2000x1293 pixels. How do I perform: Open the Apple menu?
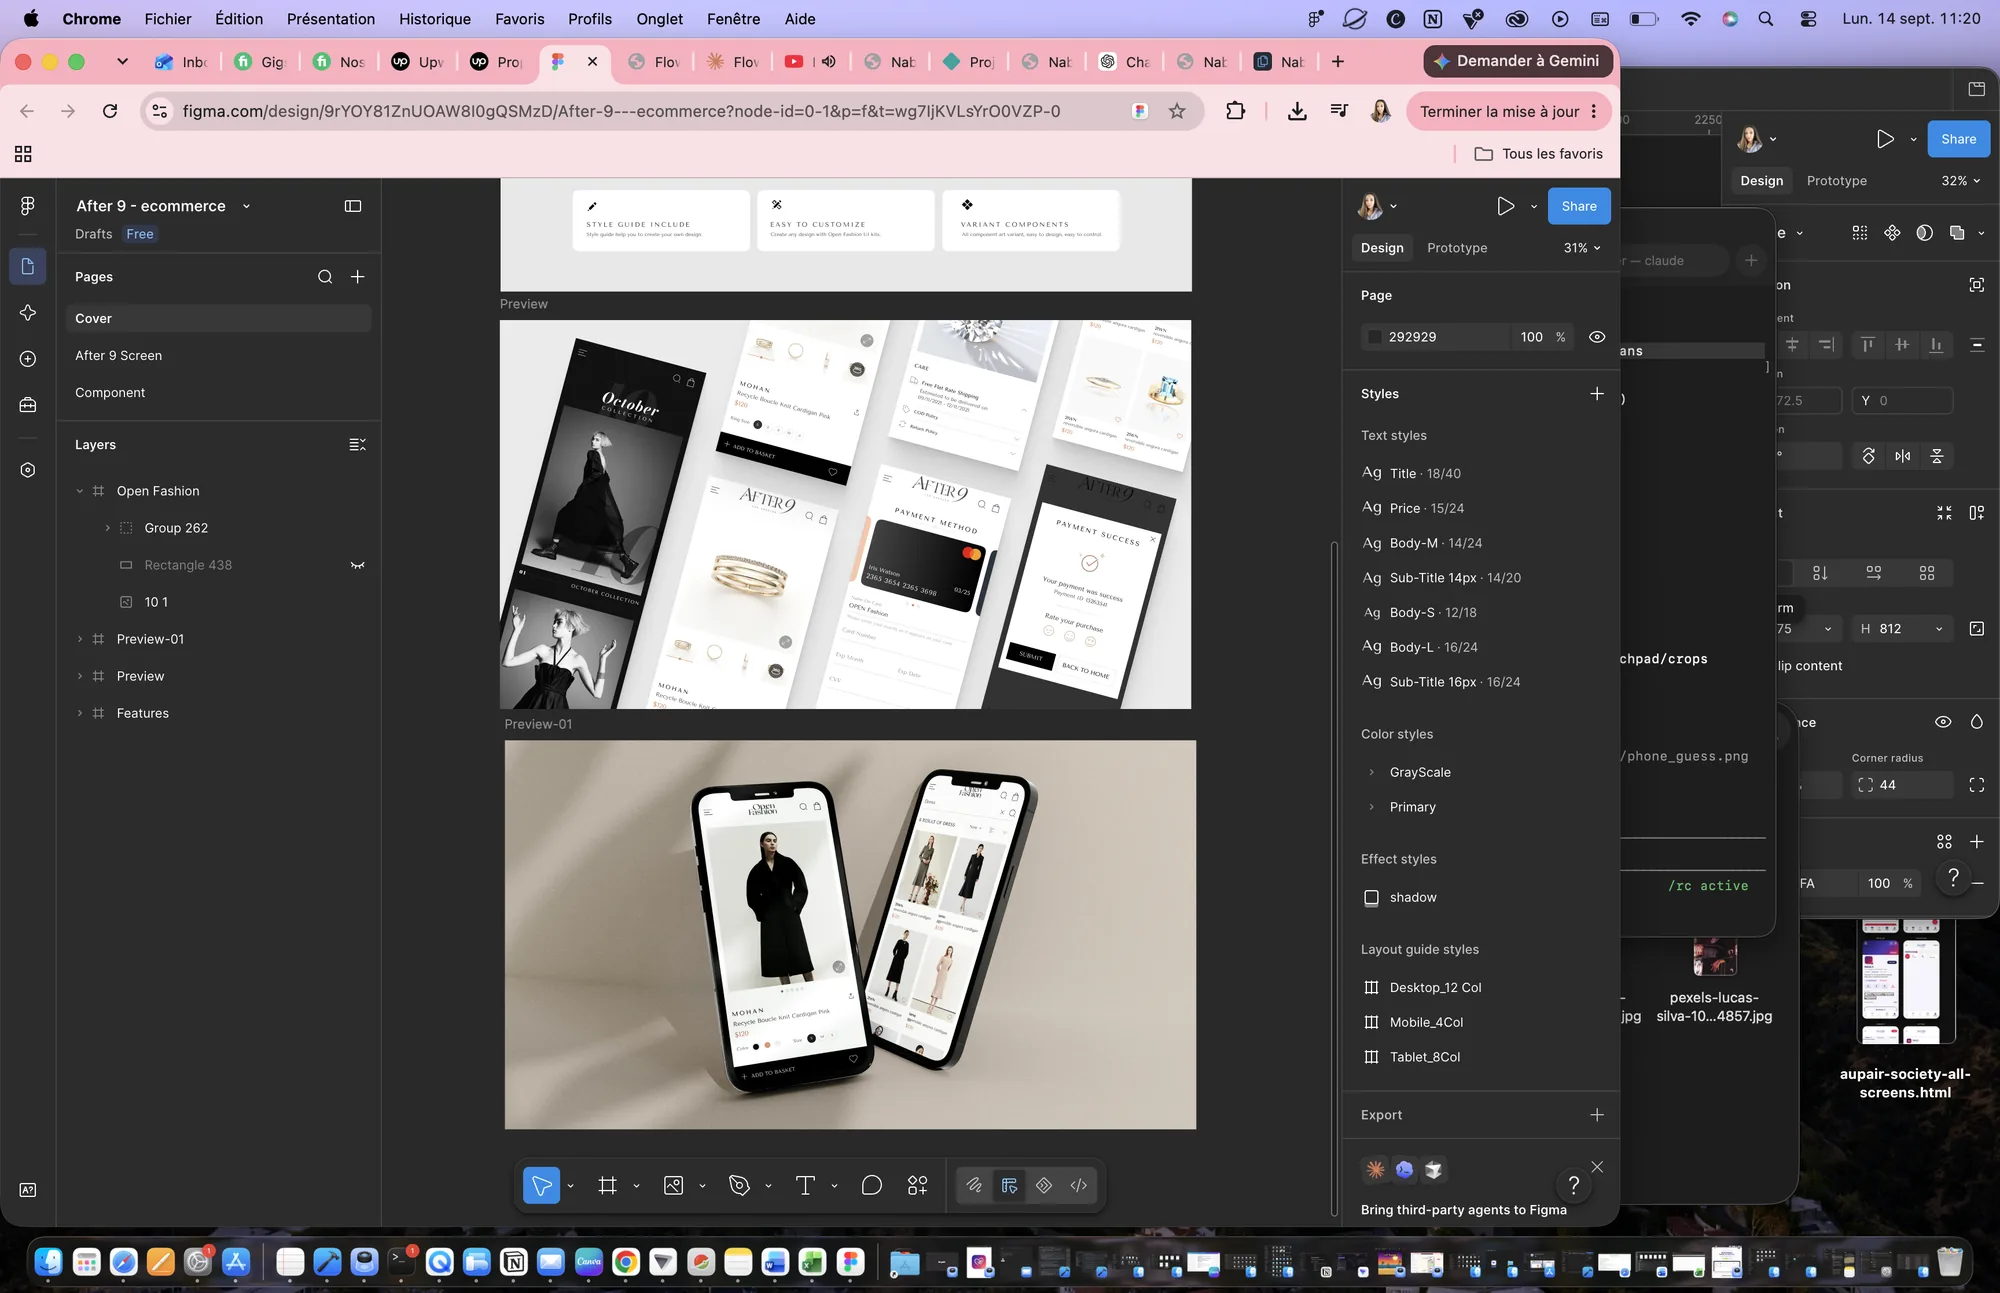tap(31, 19)
